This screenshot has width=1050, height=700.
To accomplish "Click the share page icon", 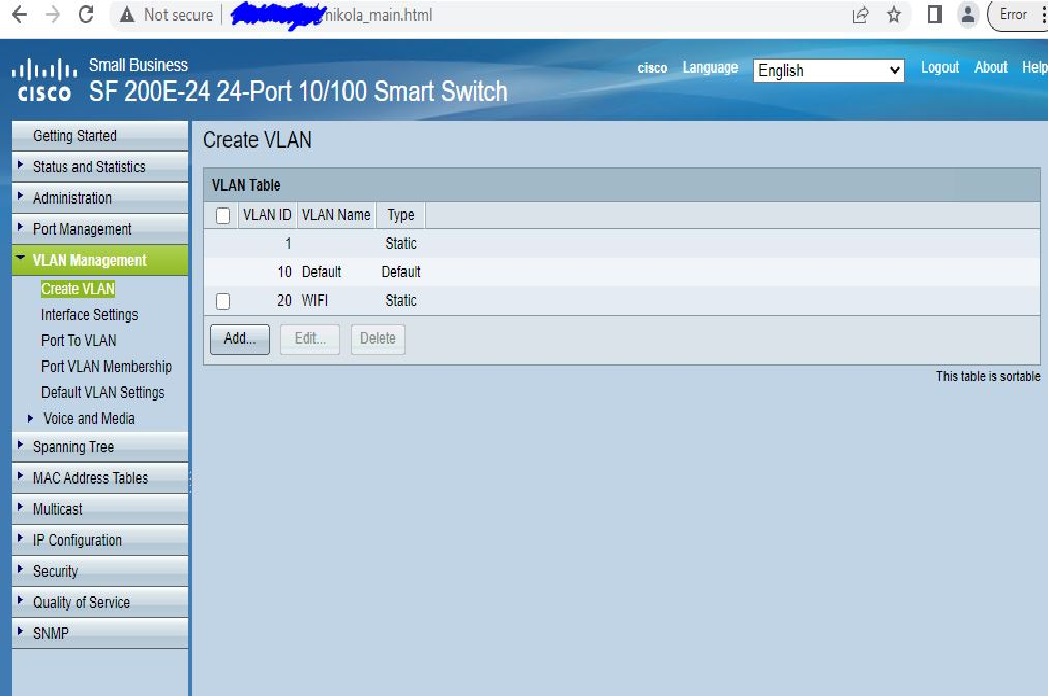I will click(860, 15).
